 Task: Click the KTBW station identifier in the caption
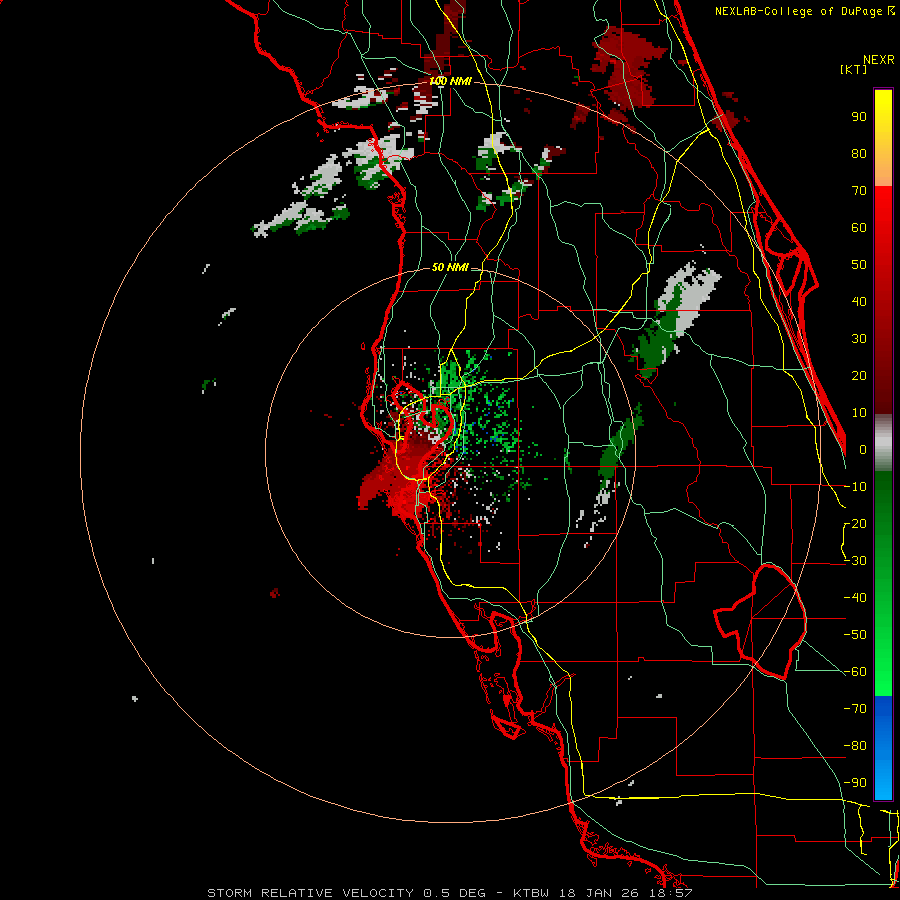pyautogui.click(x=531, y=893)
